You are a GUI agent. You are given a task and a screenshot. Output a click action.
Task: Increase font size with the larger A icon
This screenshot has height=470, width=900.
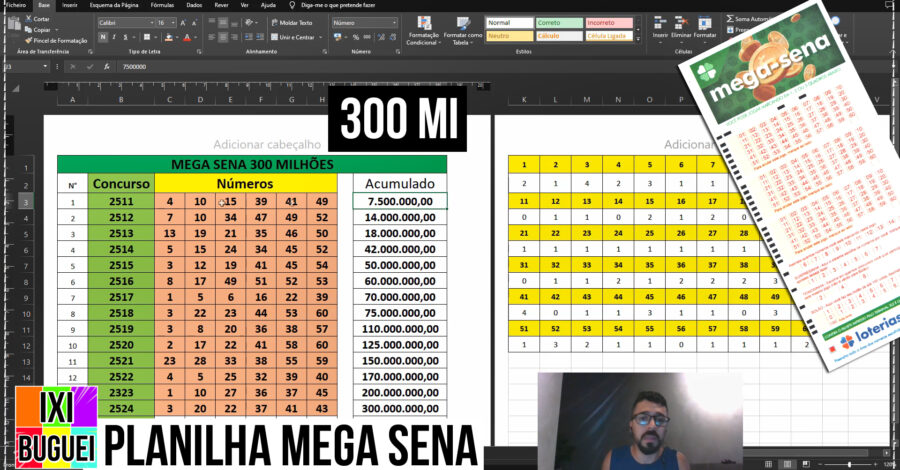pyautogui.click(x=183, y=23)
